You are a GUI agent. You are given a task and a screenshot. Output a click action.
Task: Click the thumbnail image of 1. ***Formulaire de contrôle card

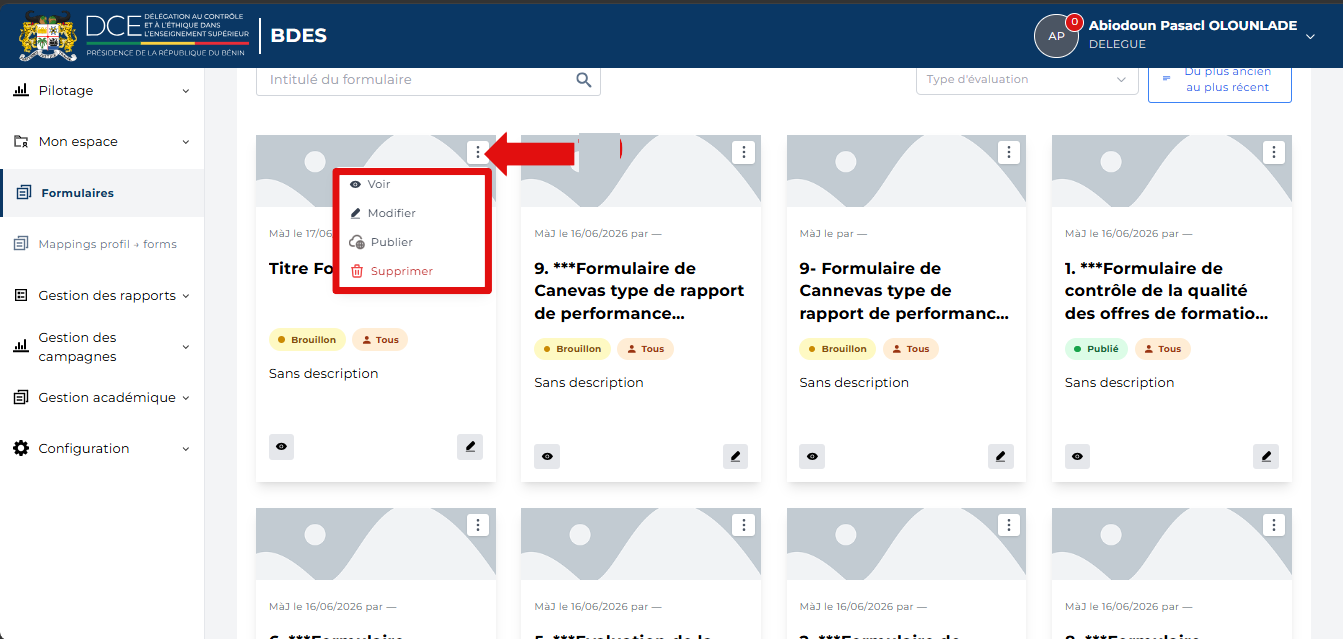[1171, 171]
